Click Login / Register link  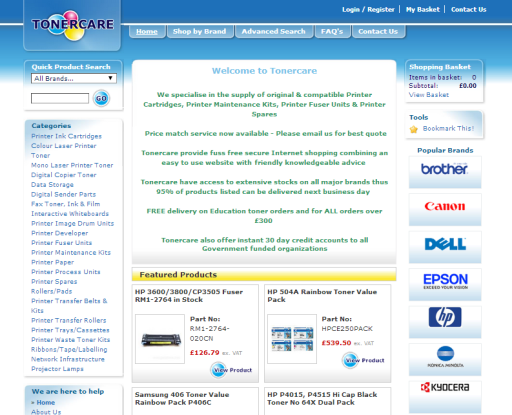368,9
